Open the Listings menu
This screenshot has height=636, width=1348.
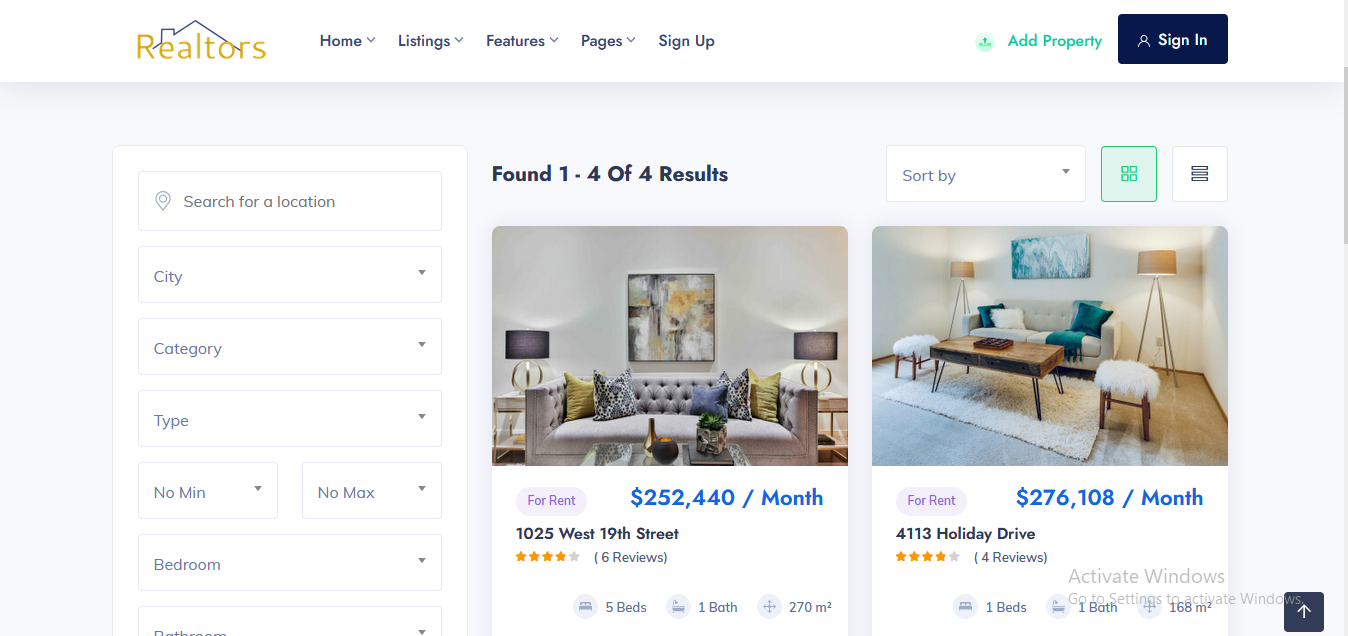click(x=430, y=41)
